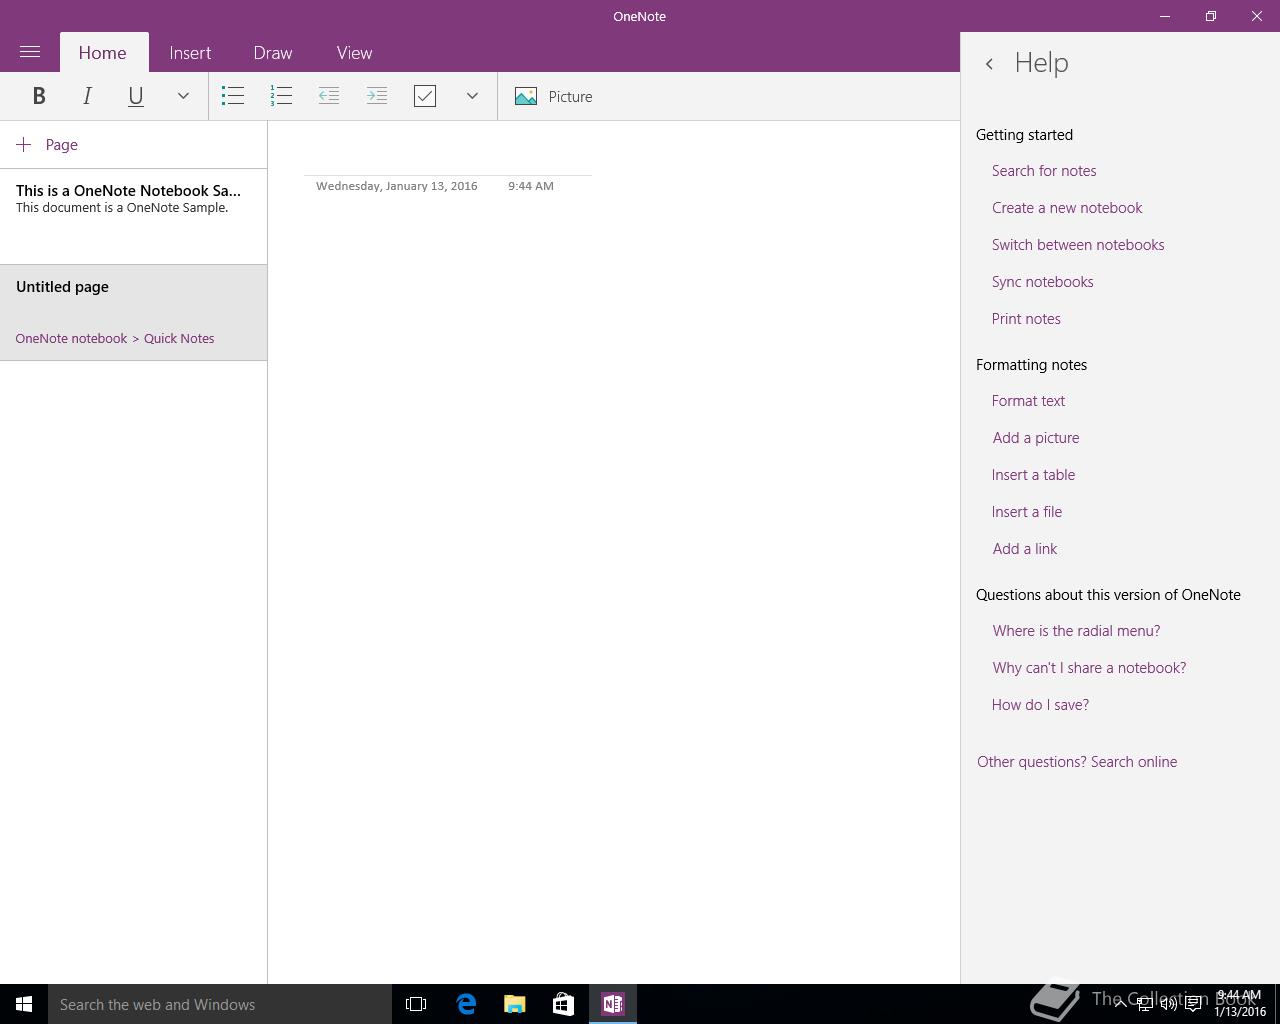
Task: Expand the tags dropdown arrow
Action: [x=472, y=96]
